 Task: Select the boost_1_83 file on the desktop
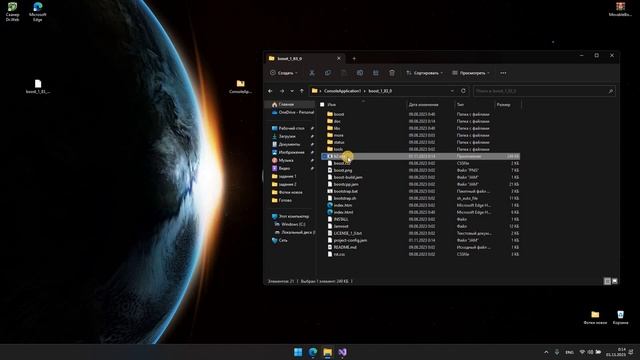(38, 87)
